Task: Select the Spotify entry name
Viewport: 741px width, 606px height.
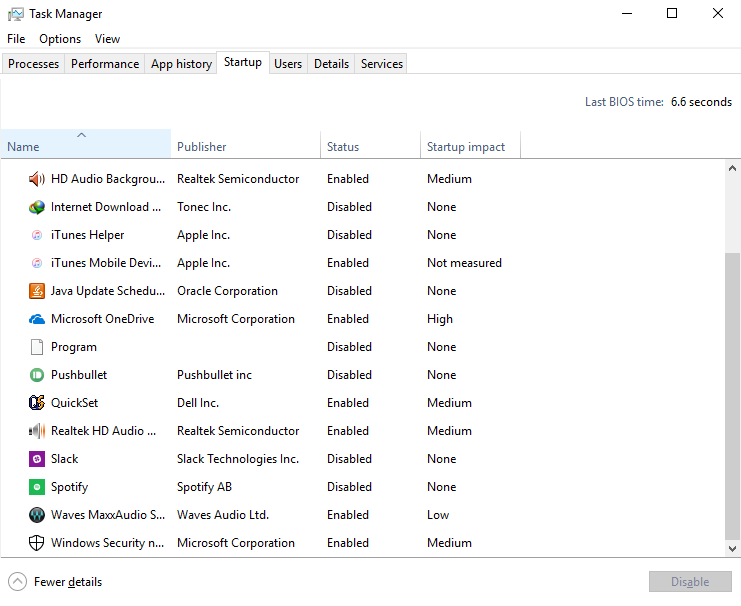Action: [x=69, y=487]
